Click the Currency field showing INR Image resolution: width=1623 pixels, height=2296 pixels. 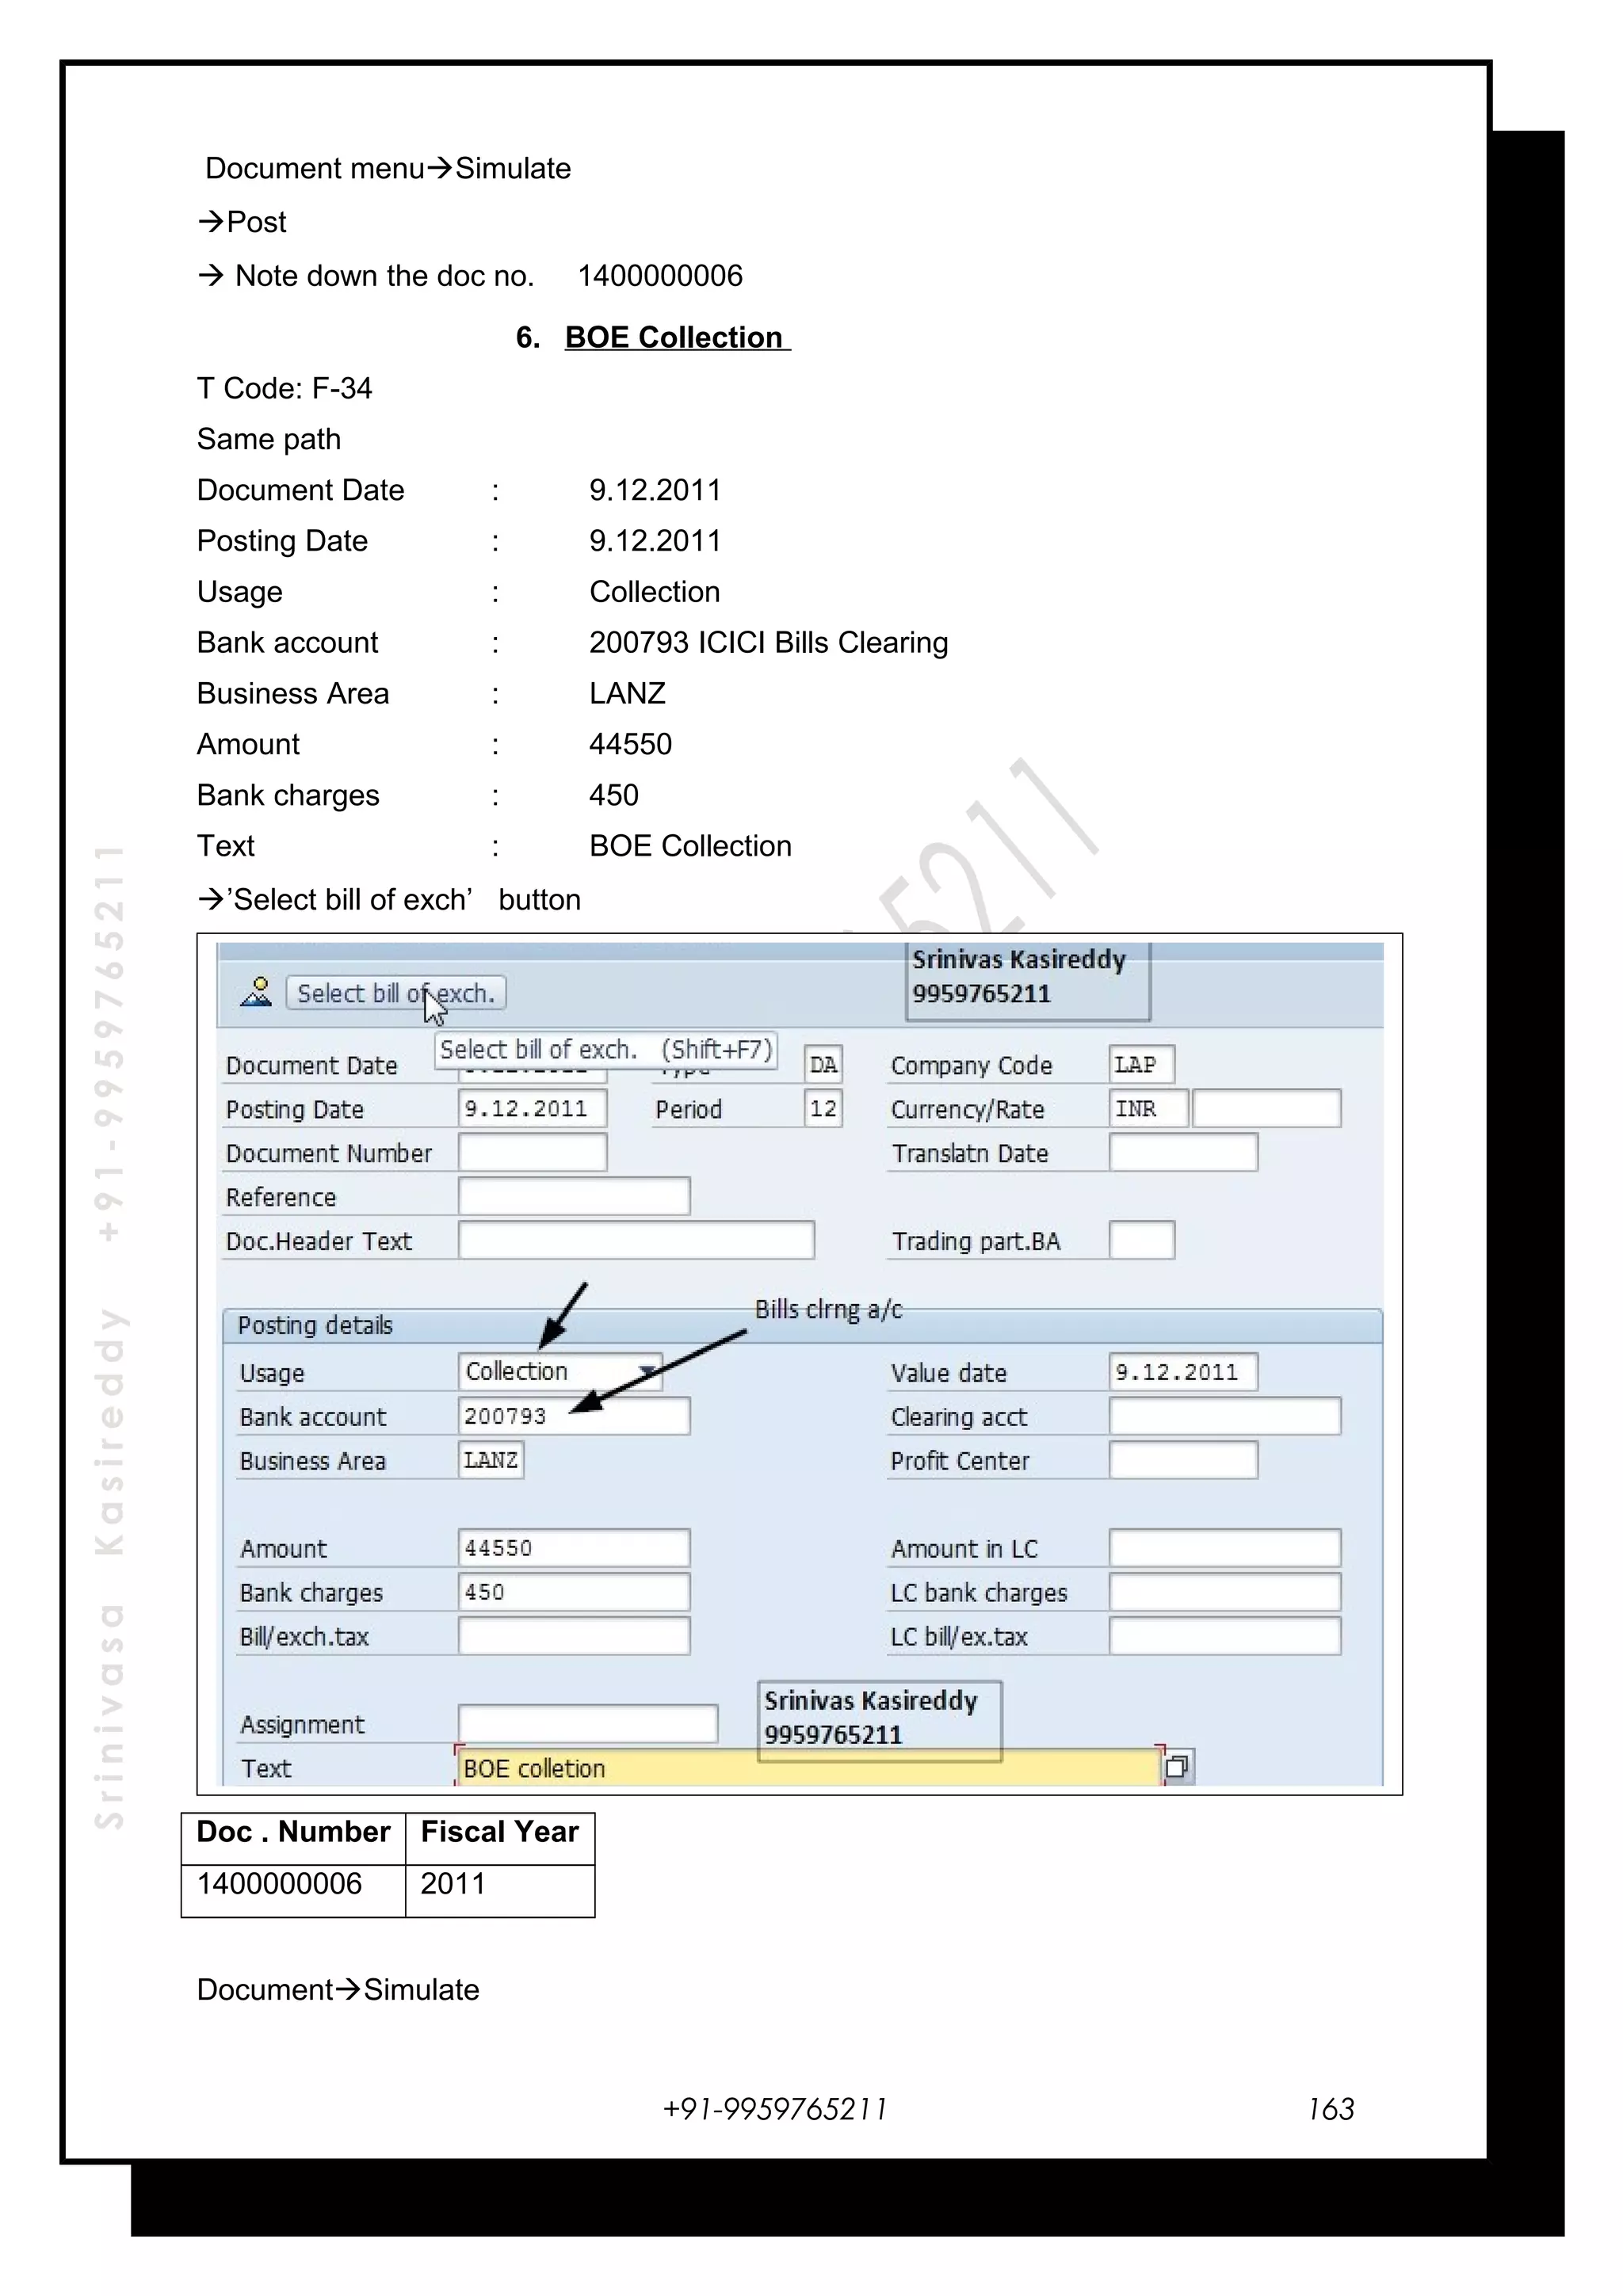[1148, 1108]
